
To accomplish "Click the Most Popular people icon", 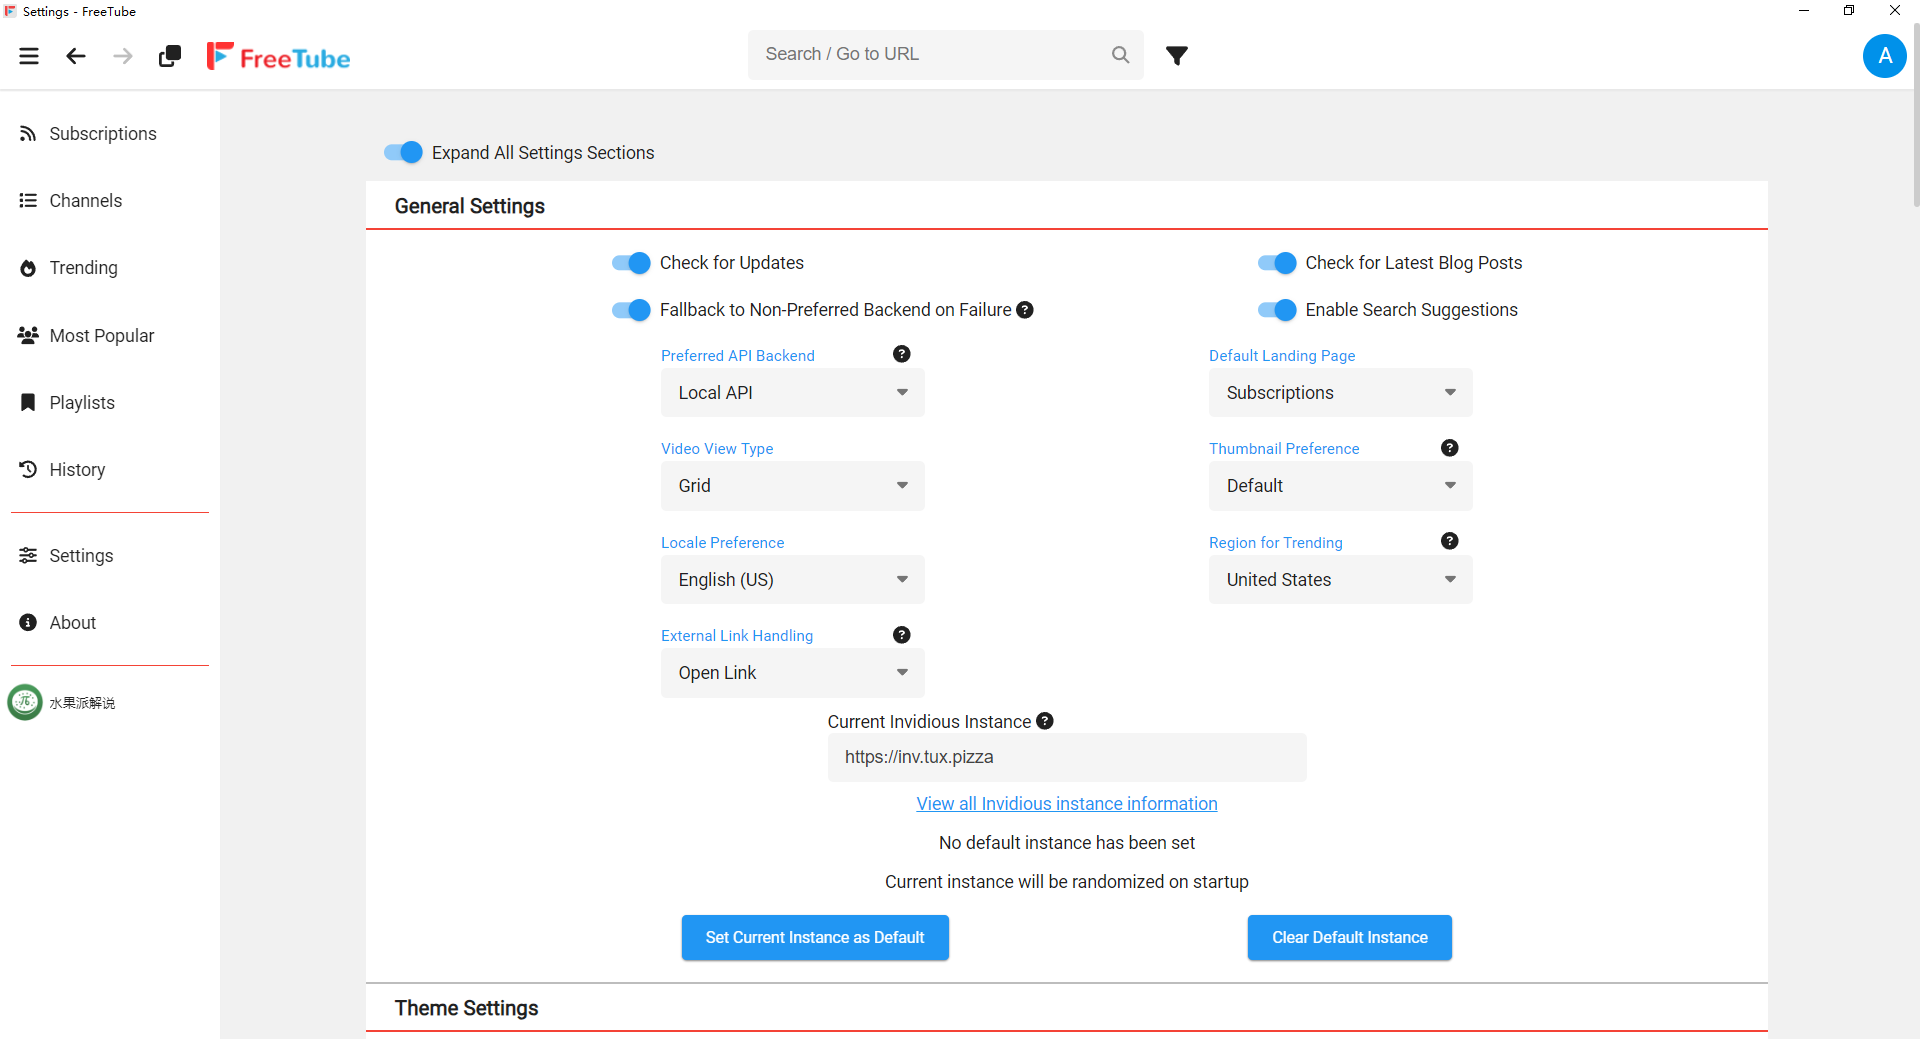I will tap(28, 336).
